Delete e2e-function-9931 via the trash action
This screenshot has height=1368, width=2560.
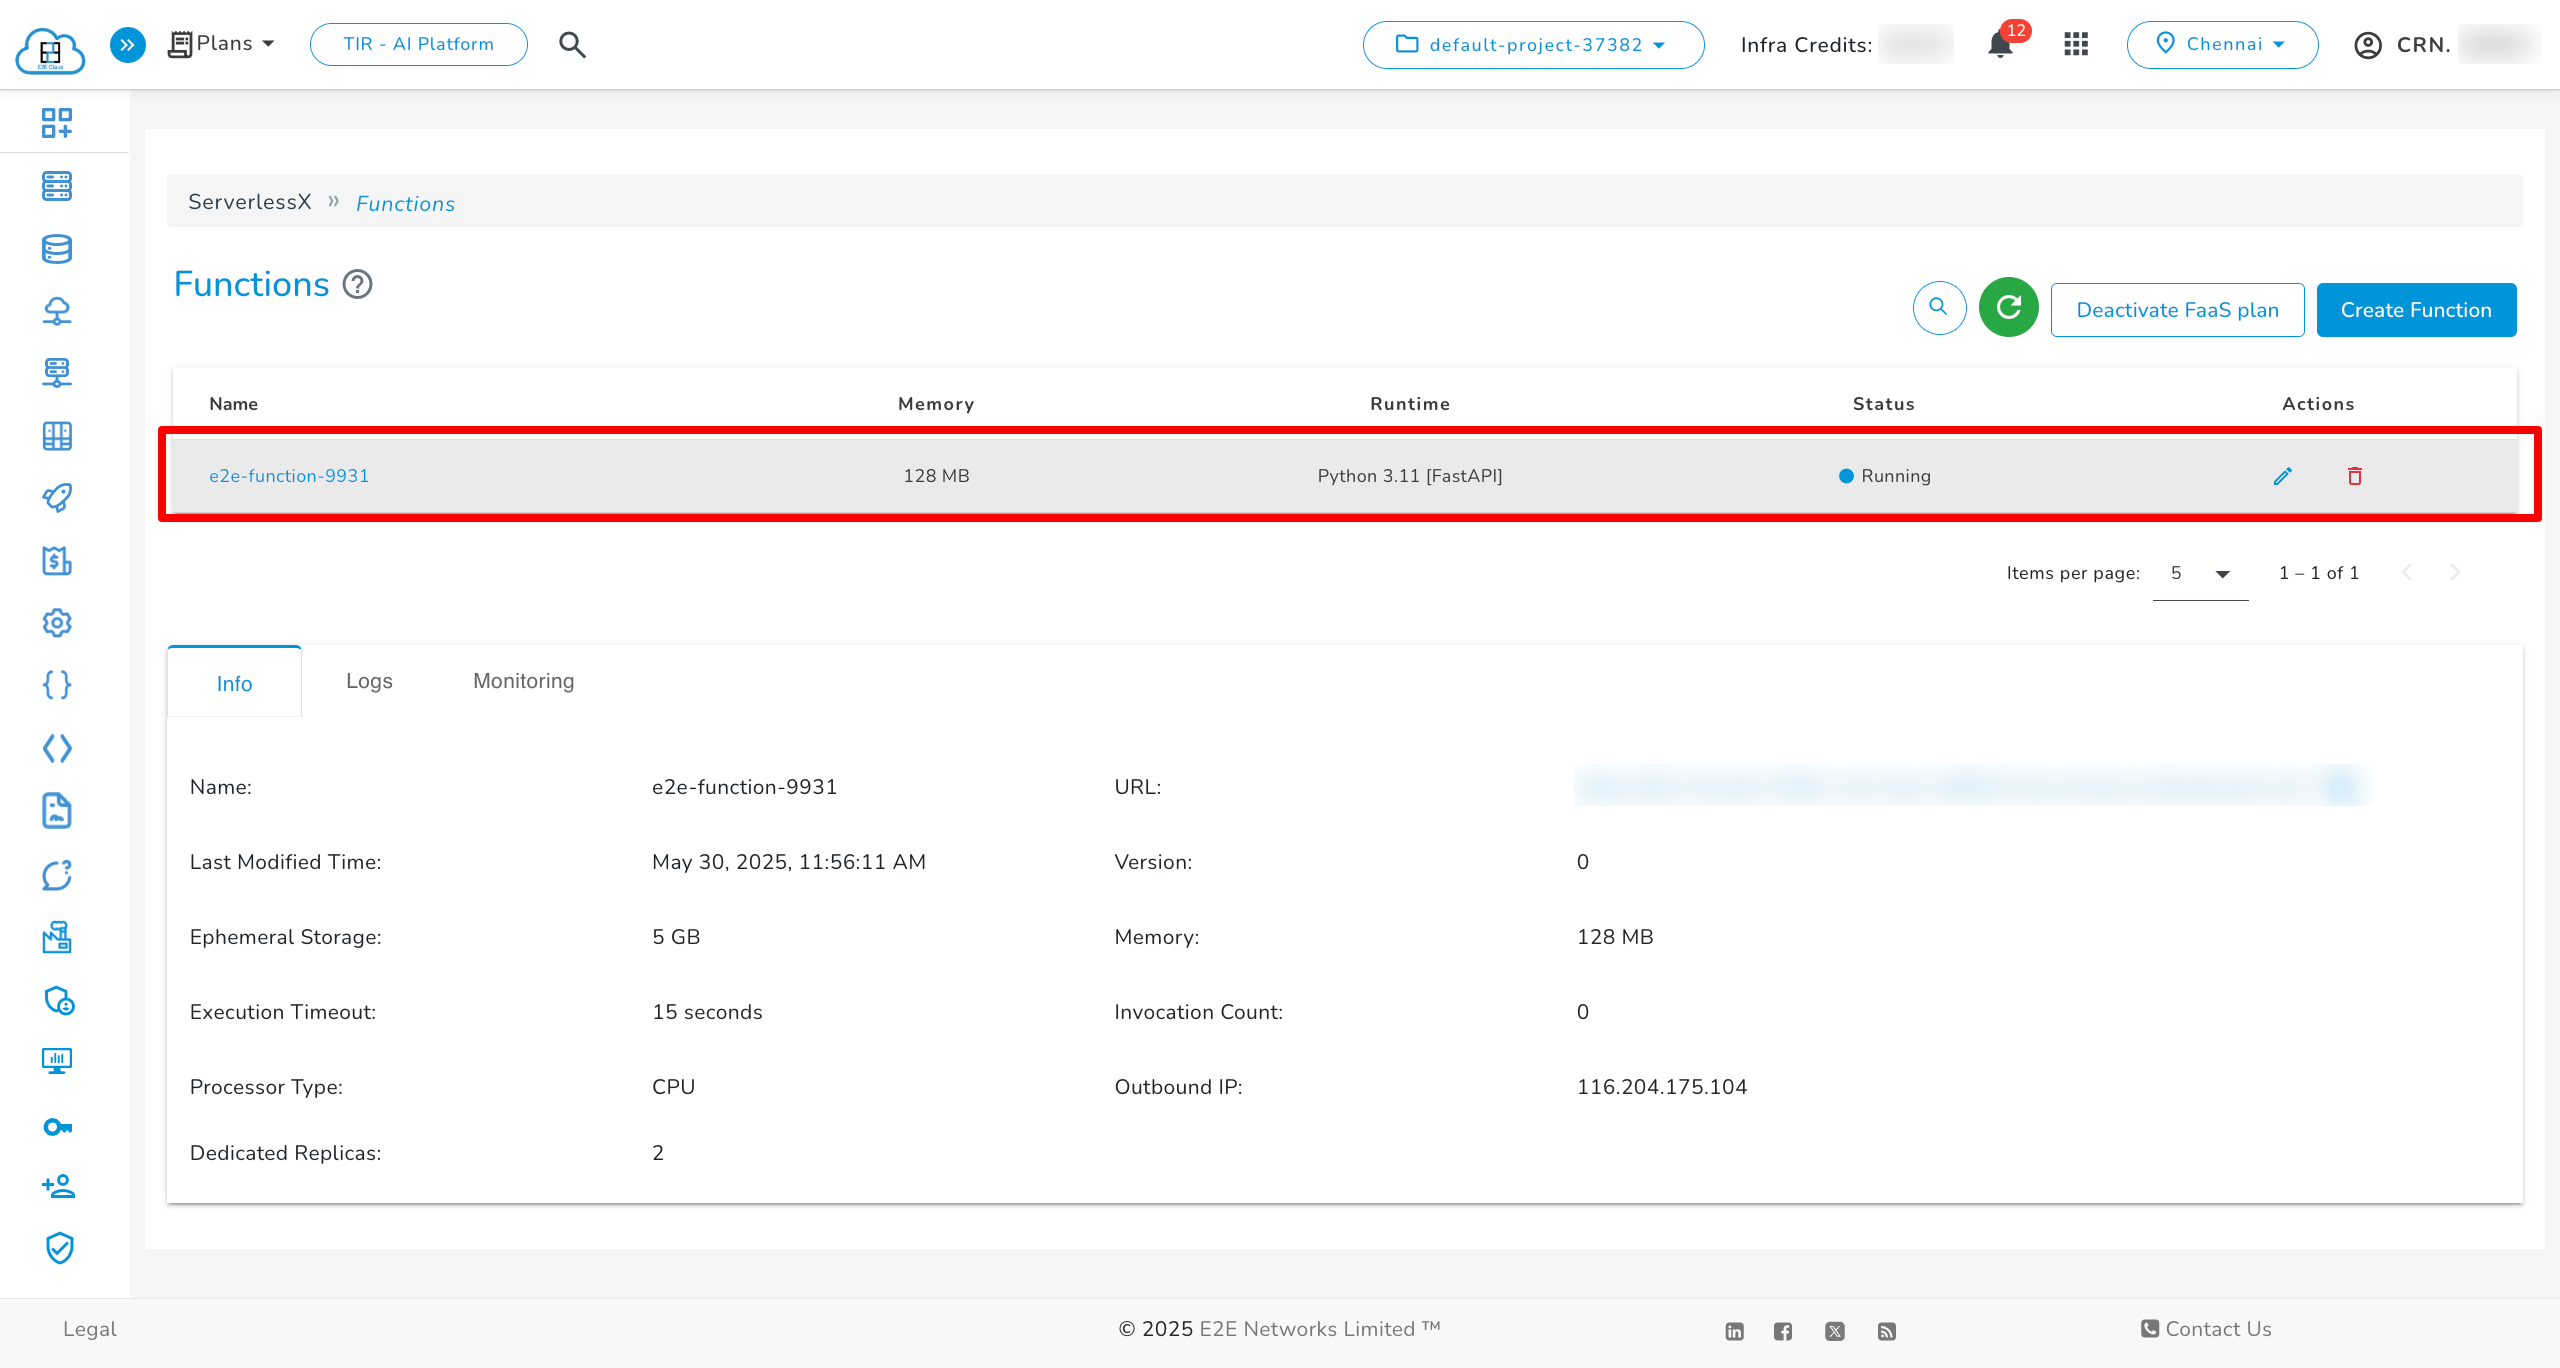(x=2355, y=476)
